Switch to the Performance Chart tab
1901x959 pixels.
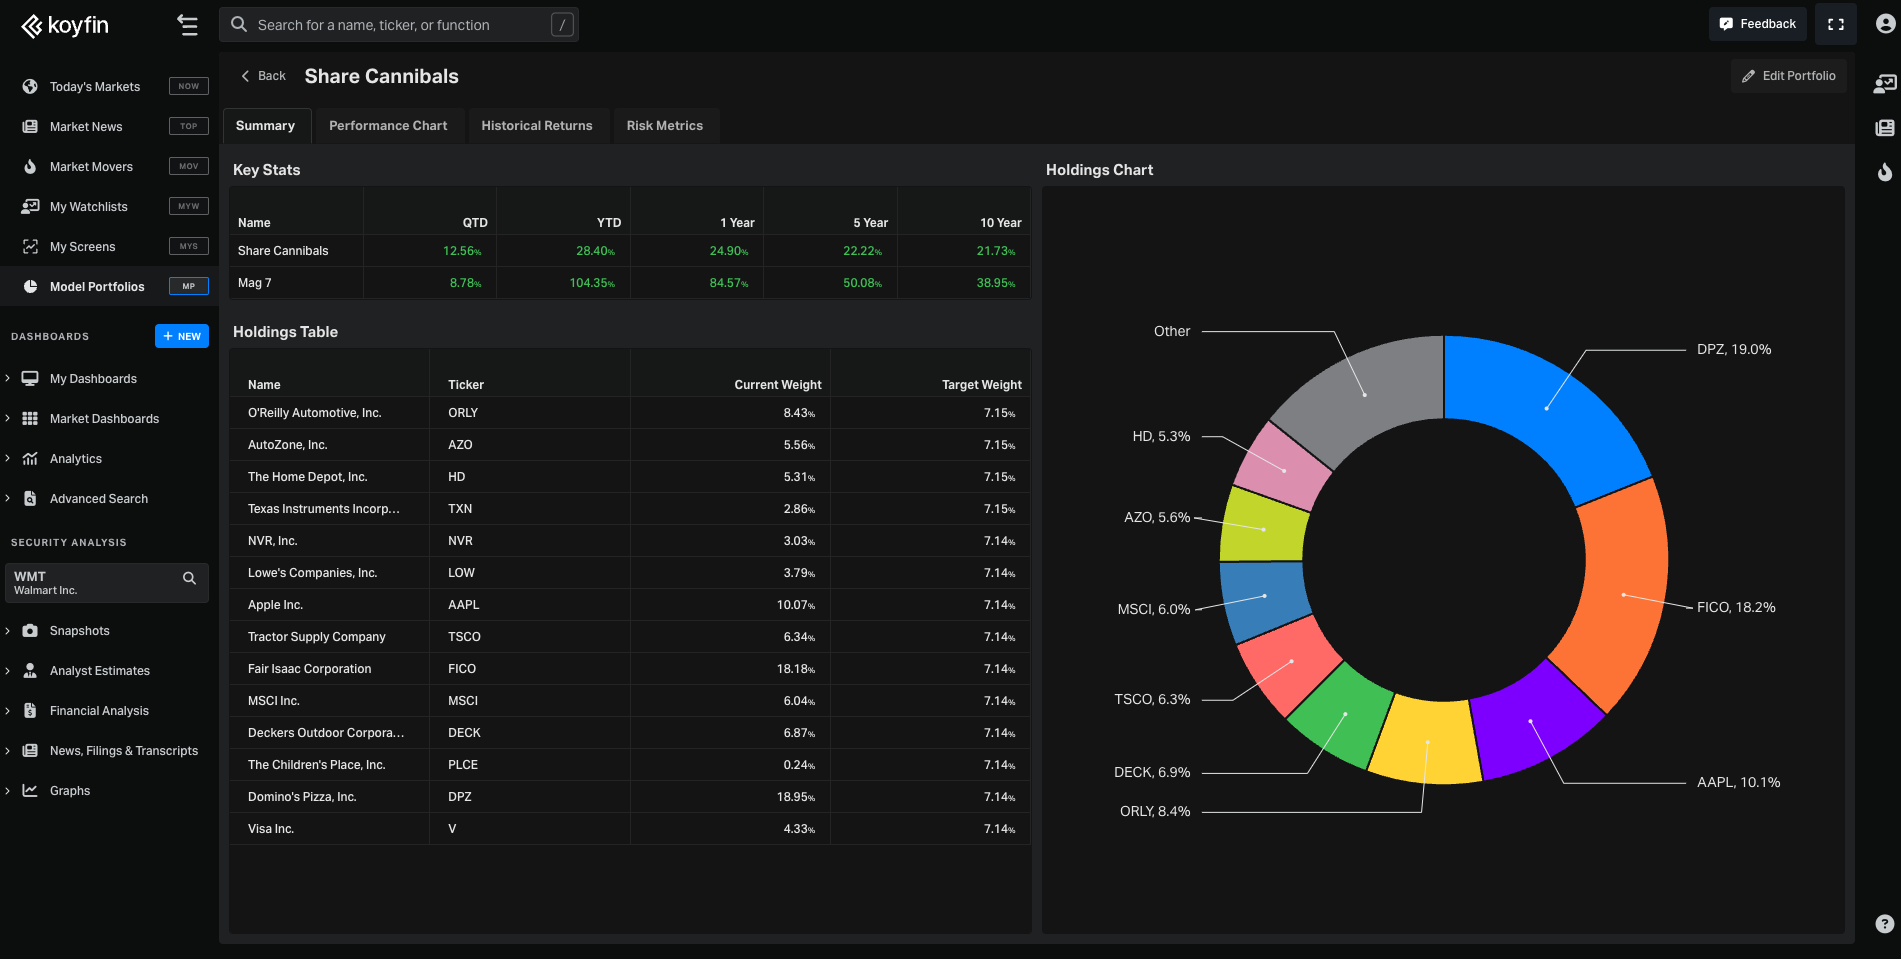(388, 126)
